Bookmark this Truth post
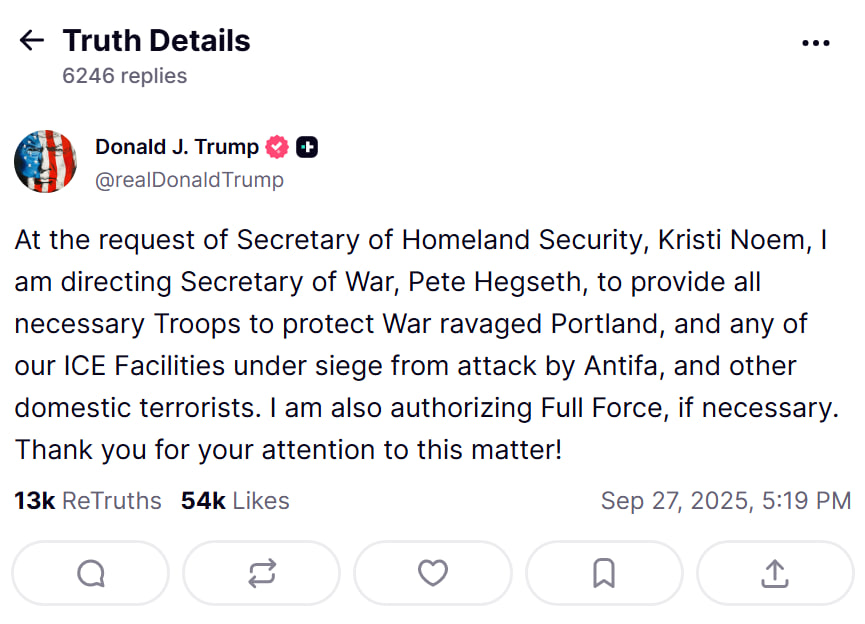Image resolution: width=865 pixels, height=624 pixels. point(604,573)
